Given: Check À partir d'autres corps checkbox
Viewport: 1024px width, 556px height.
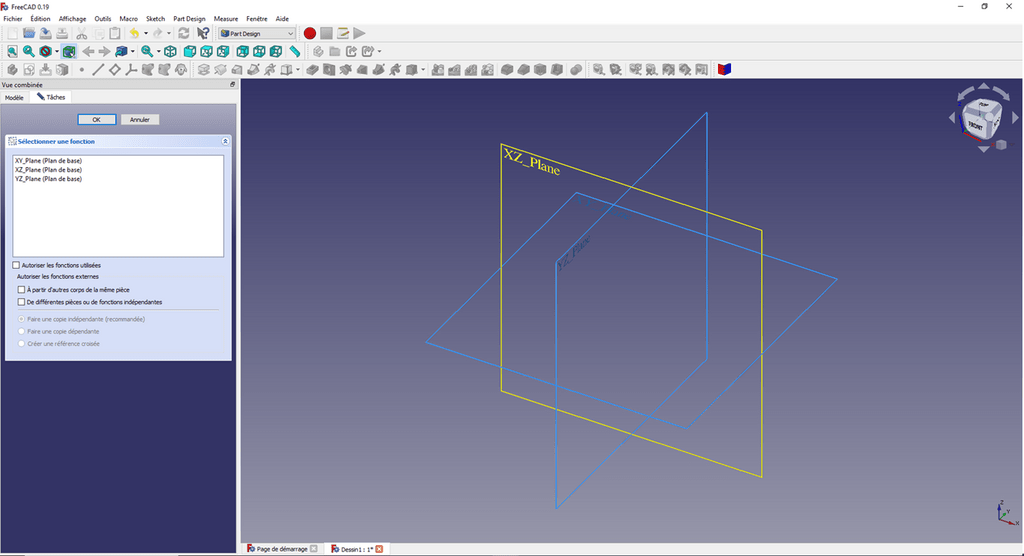Looking at the screenshot, I should coord(22,289).
